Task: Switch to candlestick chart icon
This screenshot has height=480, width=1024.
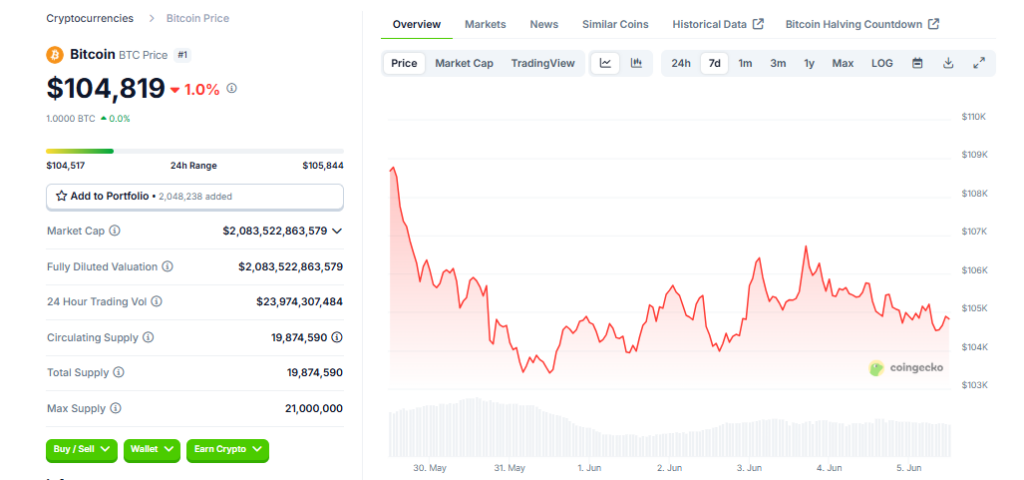Action: click(636, 63)
